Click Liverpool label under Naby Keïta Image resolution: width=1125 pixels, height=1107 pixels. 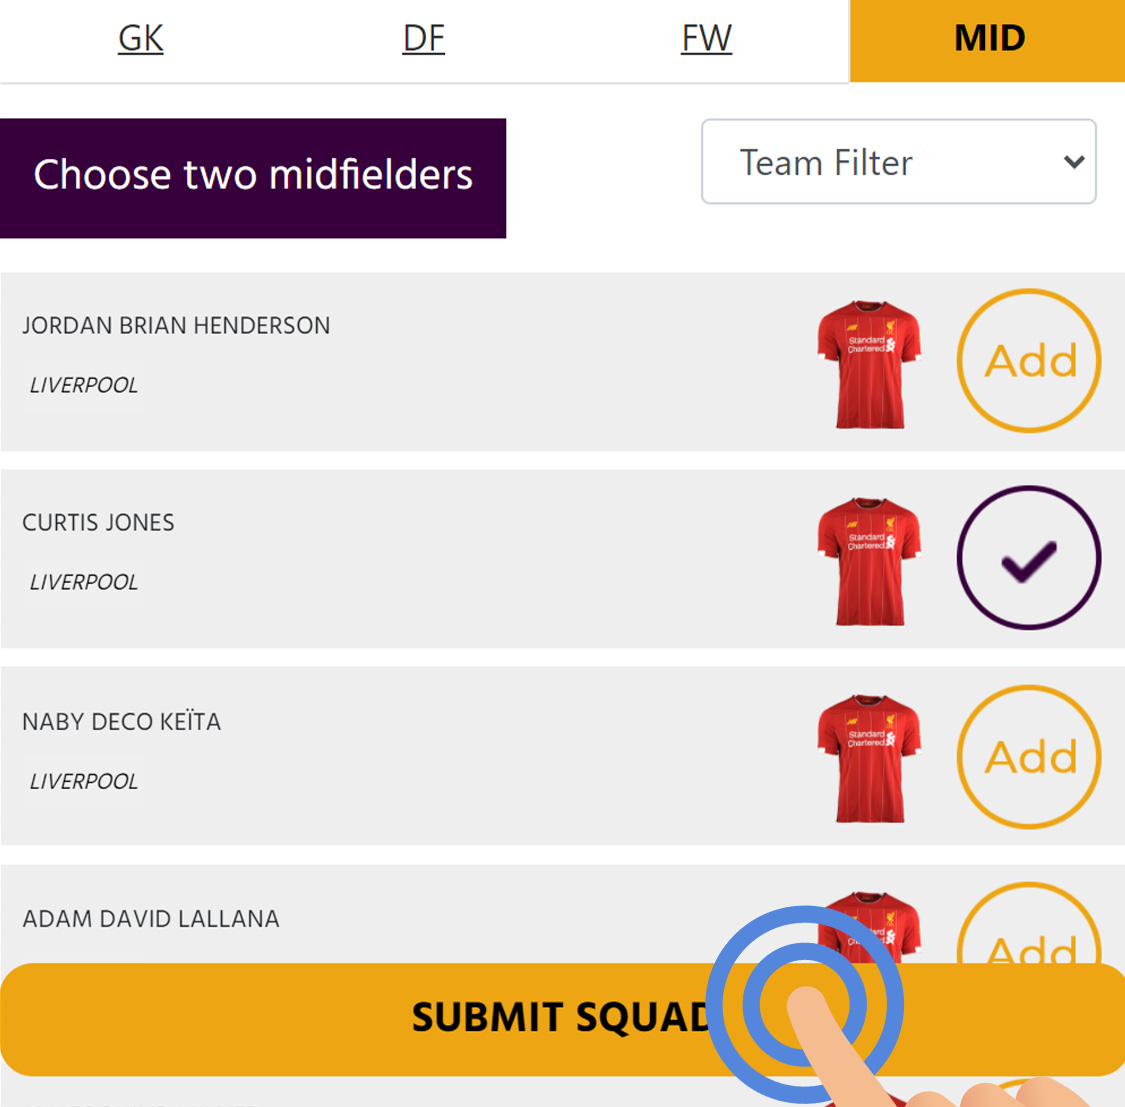click(x=83, y=781)
